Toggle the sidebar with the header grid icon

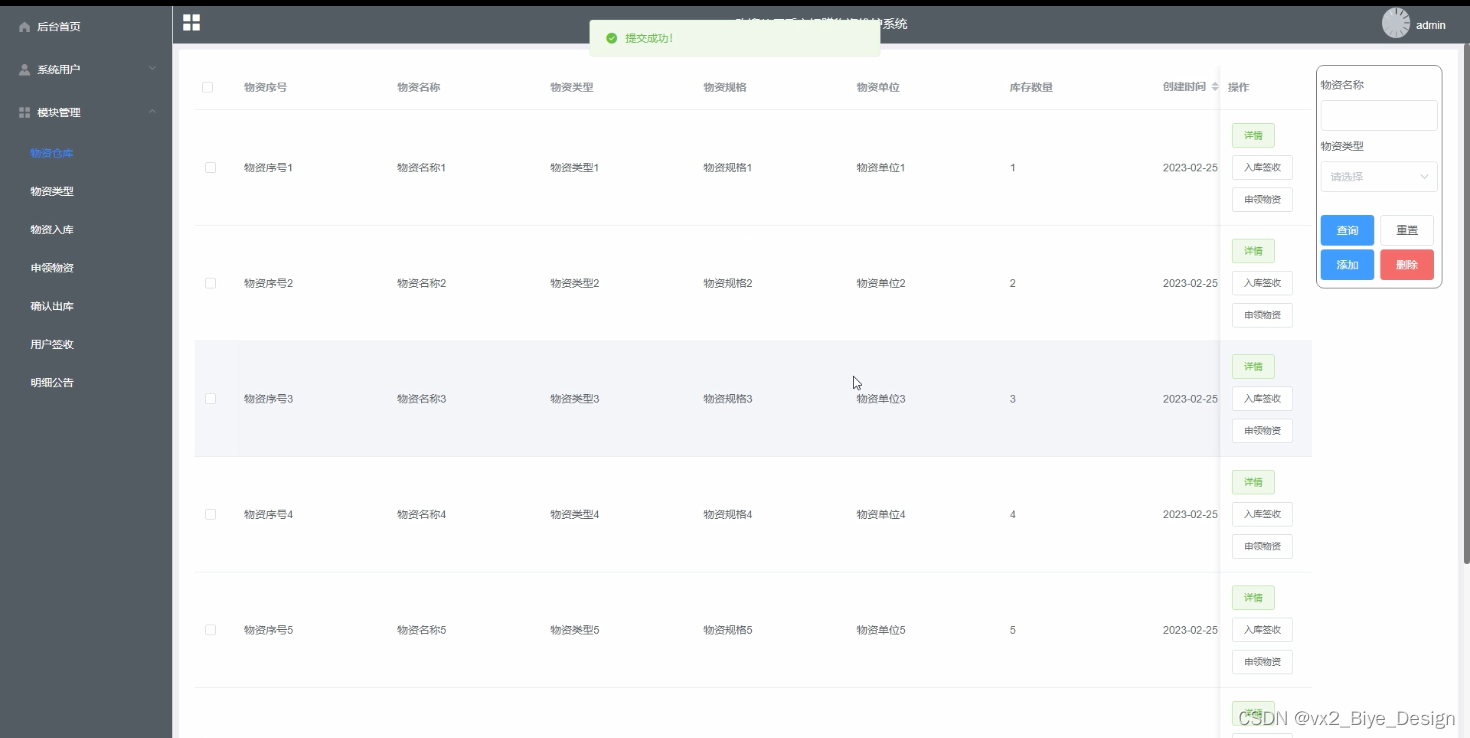[191, 22]
